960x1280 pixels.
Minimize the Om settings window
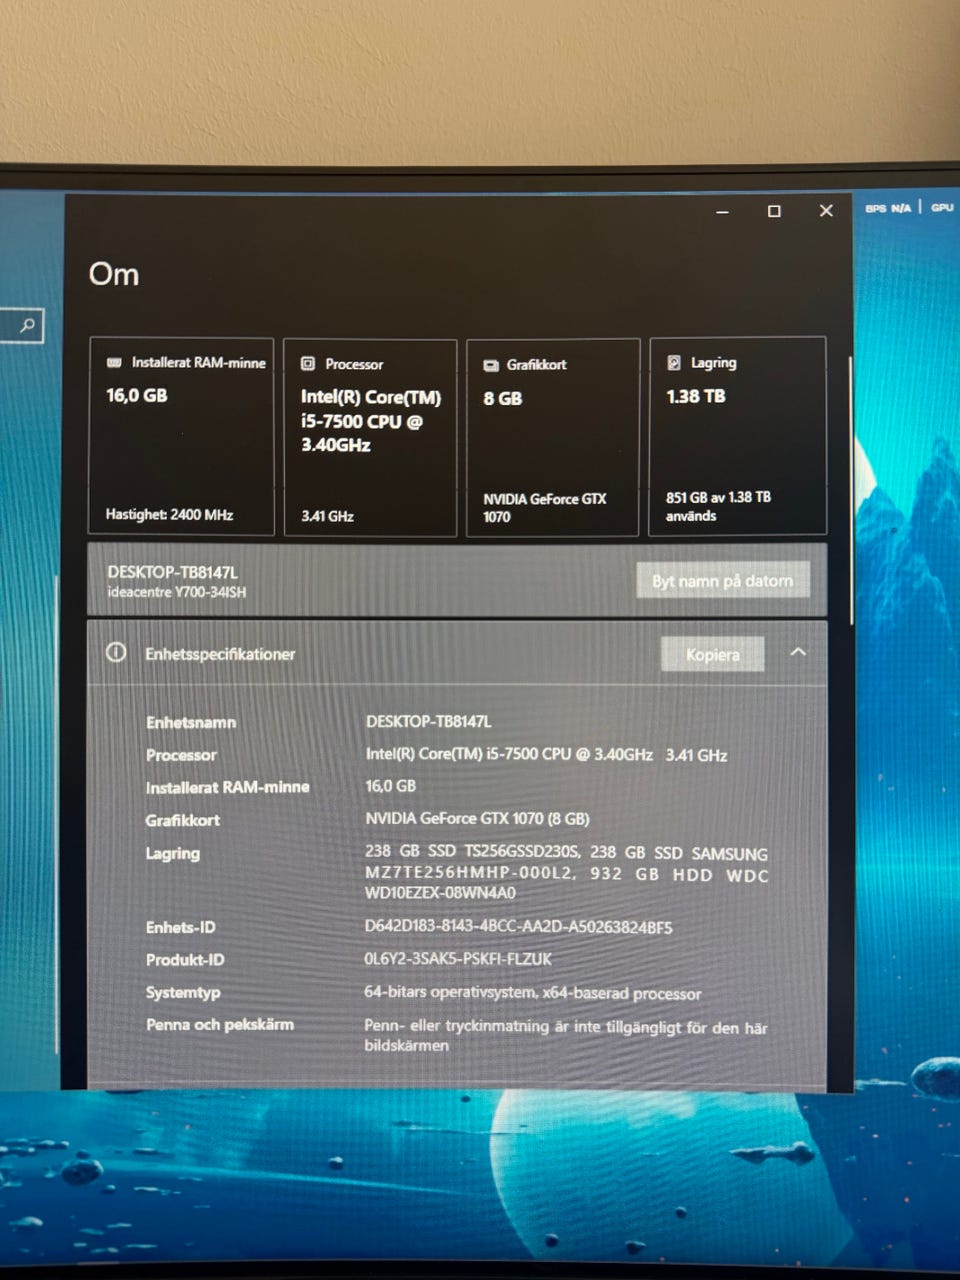tap(722, 212)
